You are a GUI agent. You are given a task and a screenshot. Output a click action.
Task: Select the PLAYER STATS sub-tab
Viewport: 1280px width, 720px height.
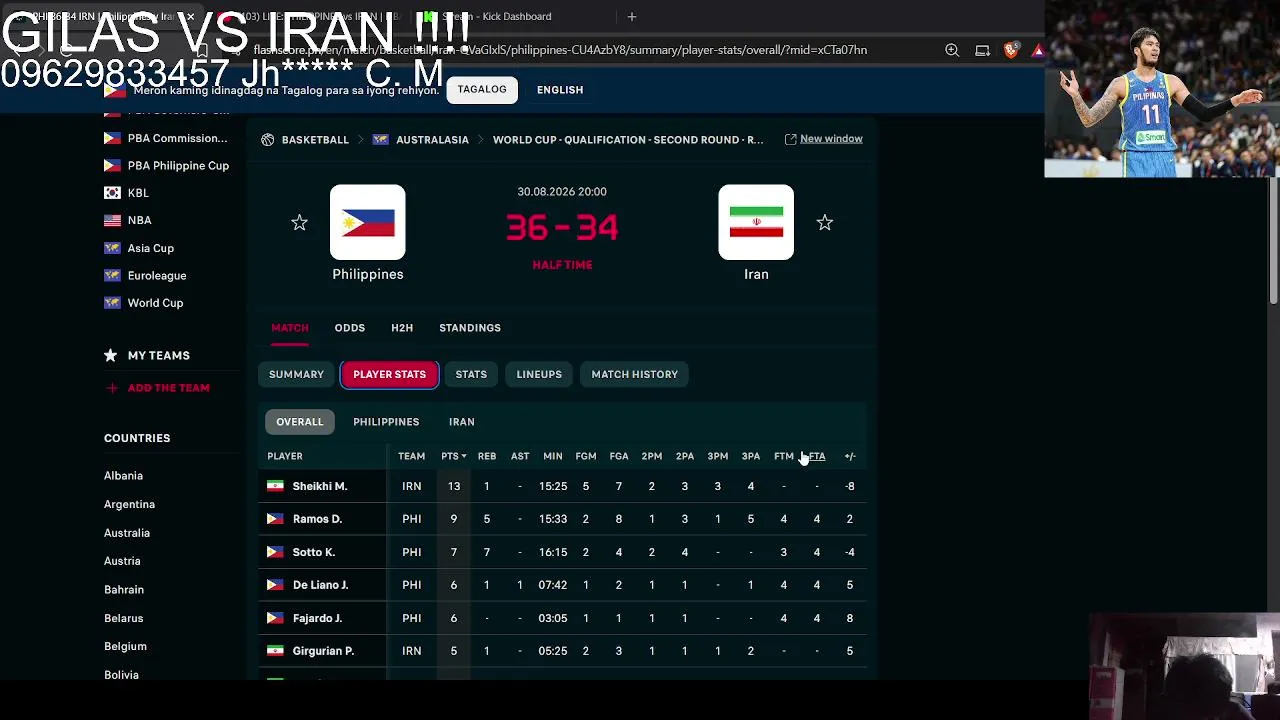389,374
